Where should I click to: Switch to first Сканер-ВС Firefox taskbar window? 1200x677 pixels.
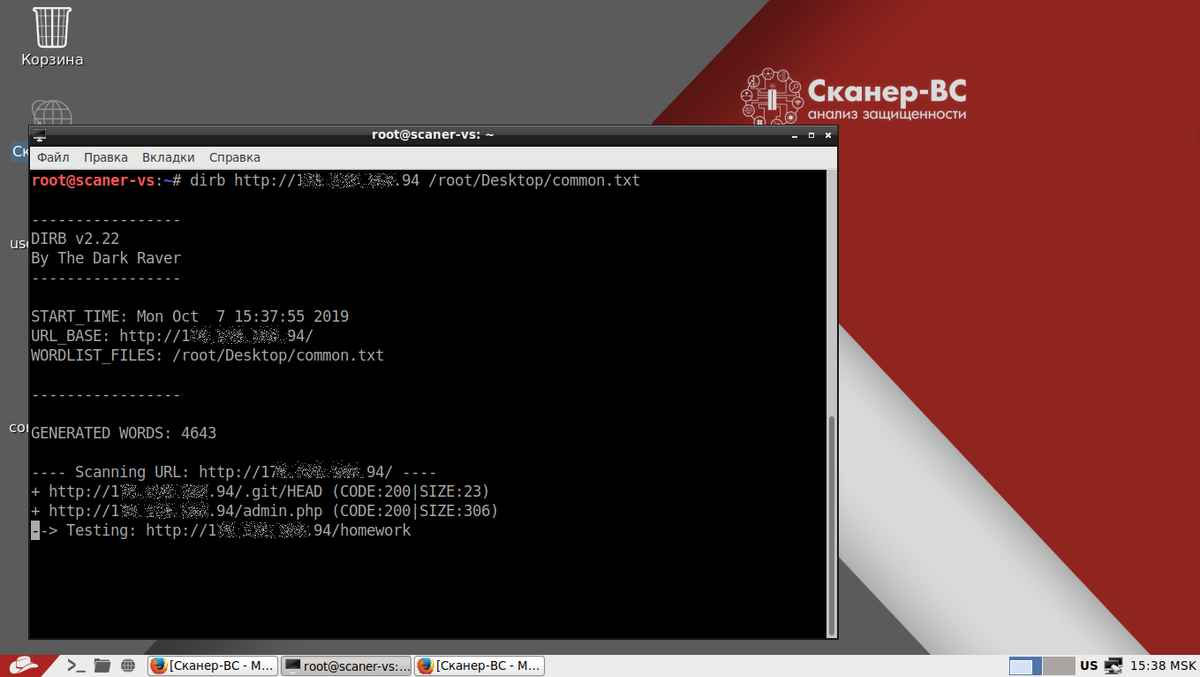pyautogui.click(x=211, y=665)
